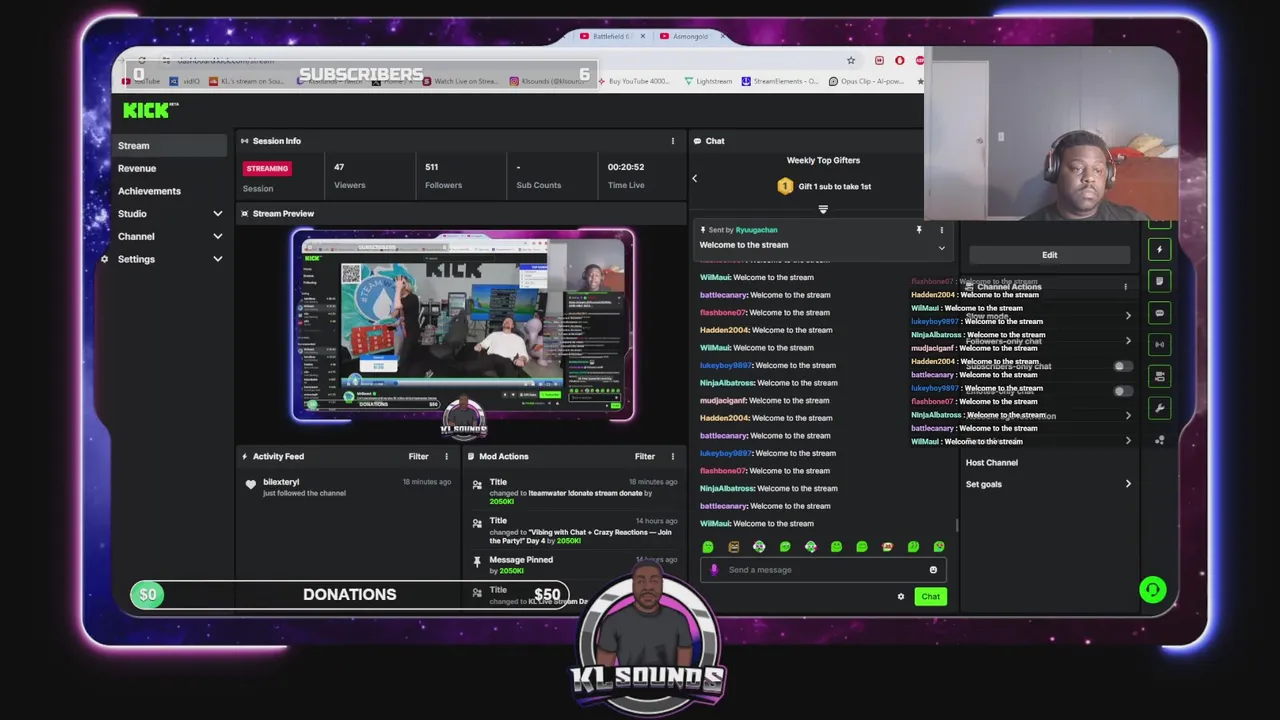Click the pin icon on pinned message

pos(919,230)
